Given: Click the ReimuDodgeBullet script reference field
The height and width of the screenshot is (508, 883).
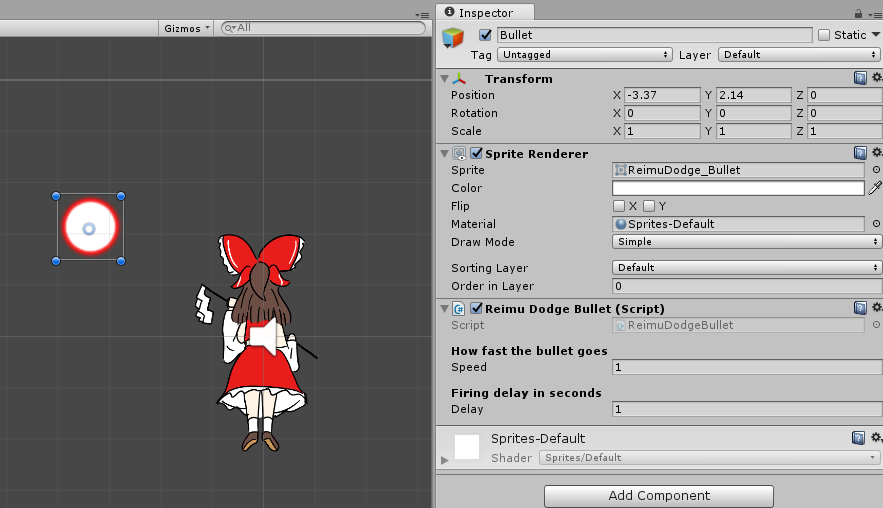Looking at the screenshot, I should click(738, 325).
